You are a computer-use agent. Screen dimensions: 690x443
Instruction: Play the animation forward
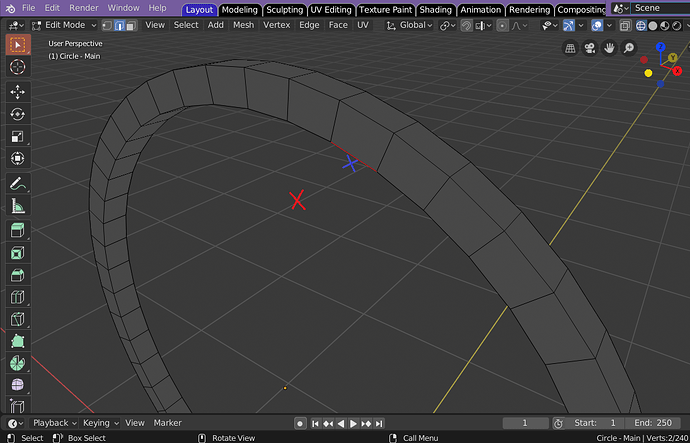(x=353, y=424)
